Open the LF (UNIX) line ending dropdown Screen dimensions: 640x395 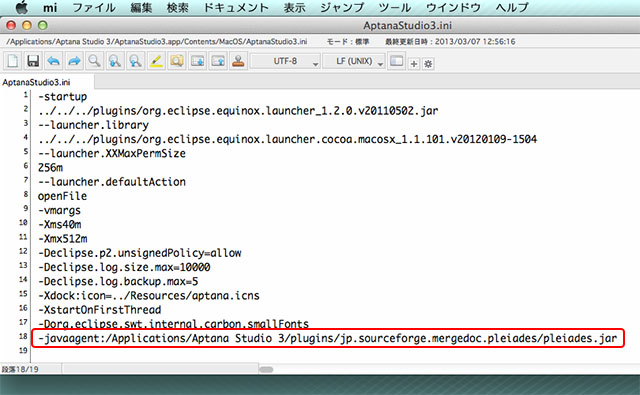click(354, 61)
